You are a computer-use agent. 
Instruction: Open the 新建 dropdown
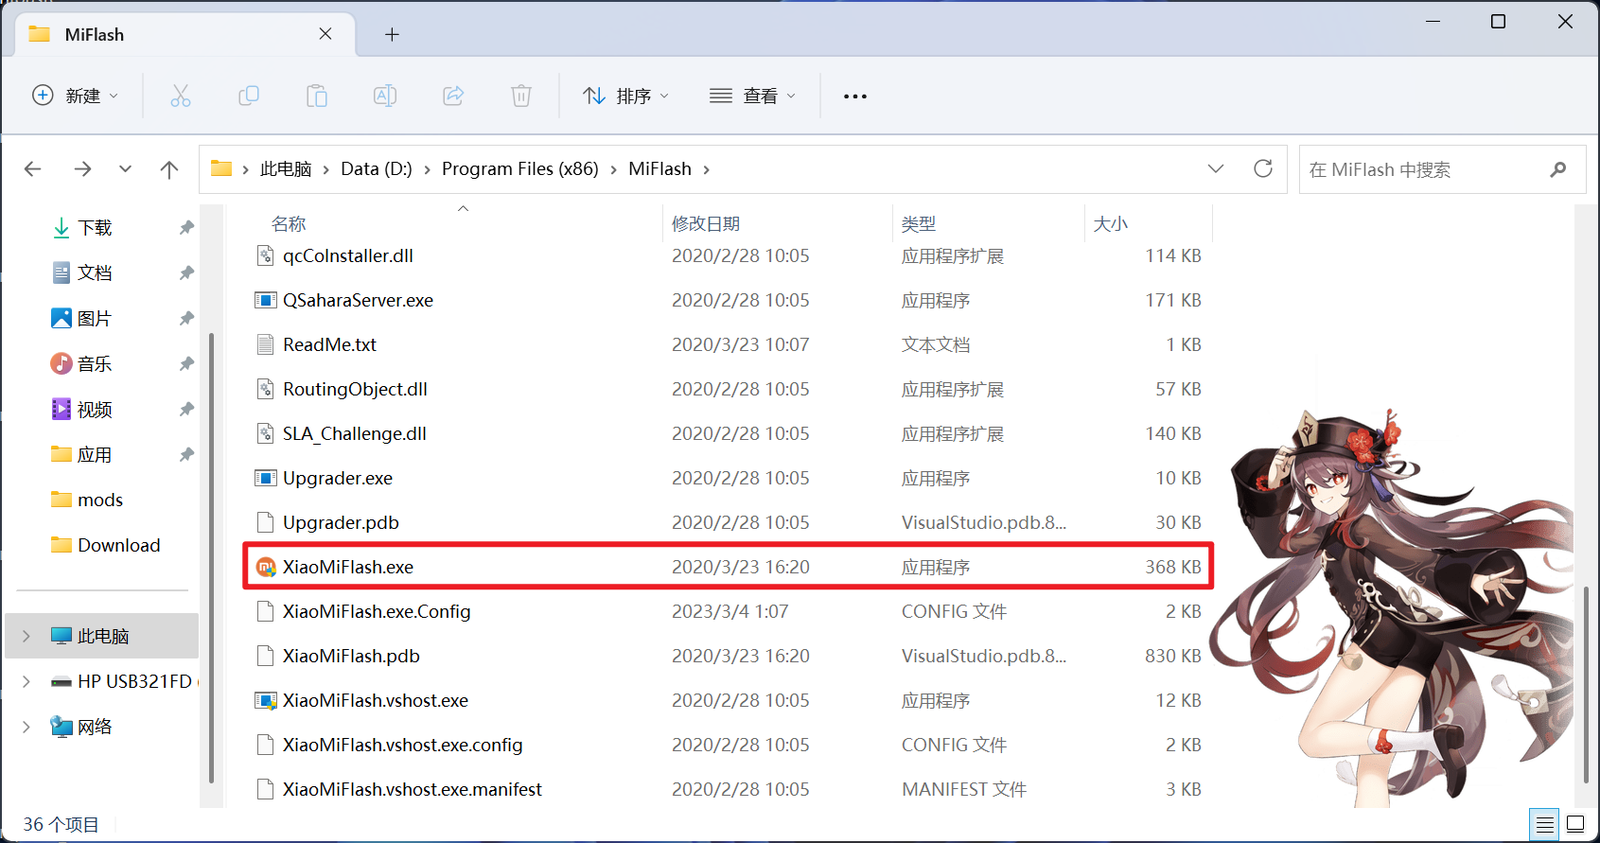tap(76, 96)
